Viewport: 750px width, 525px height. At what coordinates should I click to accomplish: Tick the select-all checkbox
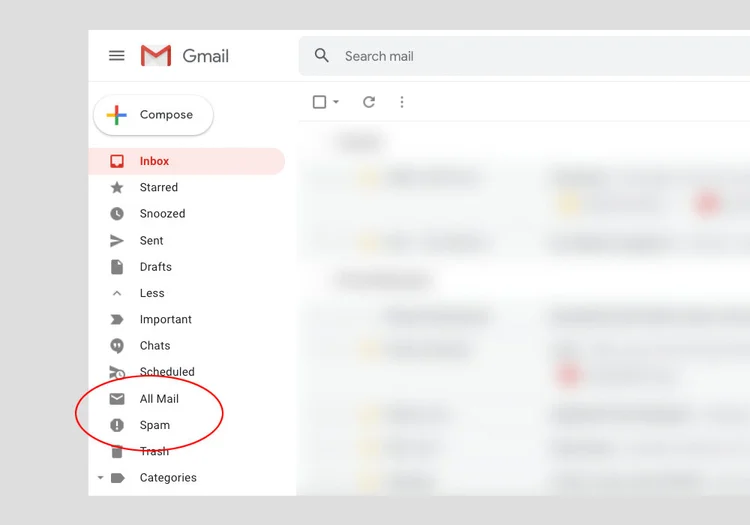(319, 102)
